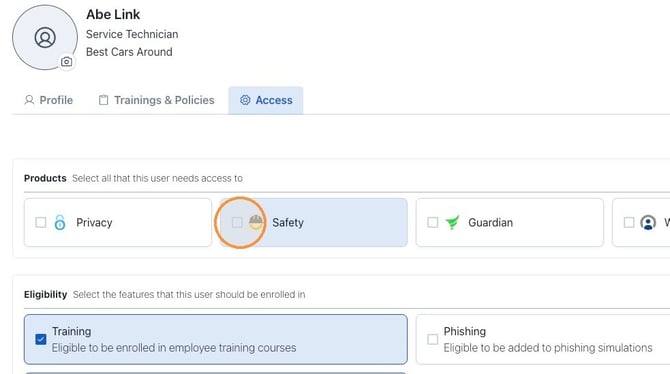Enable the Phishing eligibility checkbox
Viewport: 670px width, 374px height.
(x=433, y=339)
